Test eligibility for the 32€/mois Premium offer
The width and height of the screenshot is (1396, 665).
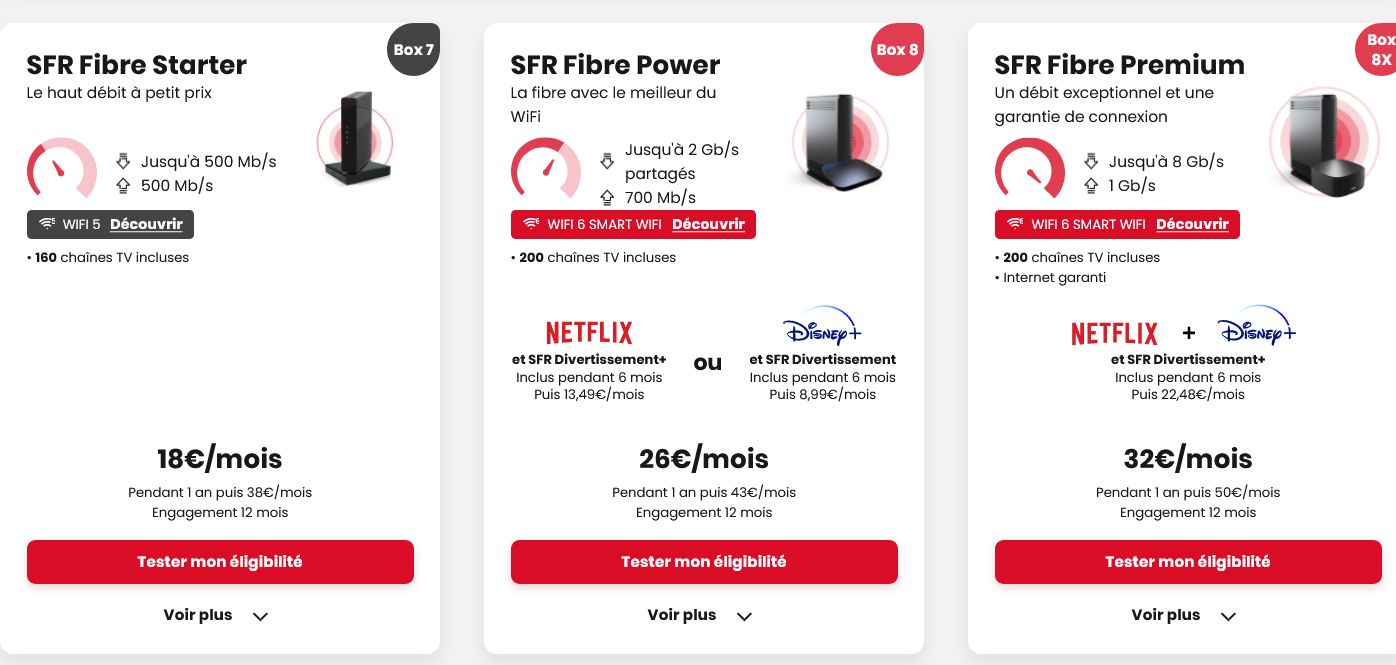(1188, 562)
